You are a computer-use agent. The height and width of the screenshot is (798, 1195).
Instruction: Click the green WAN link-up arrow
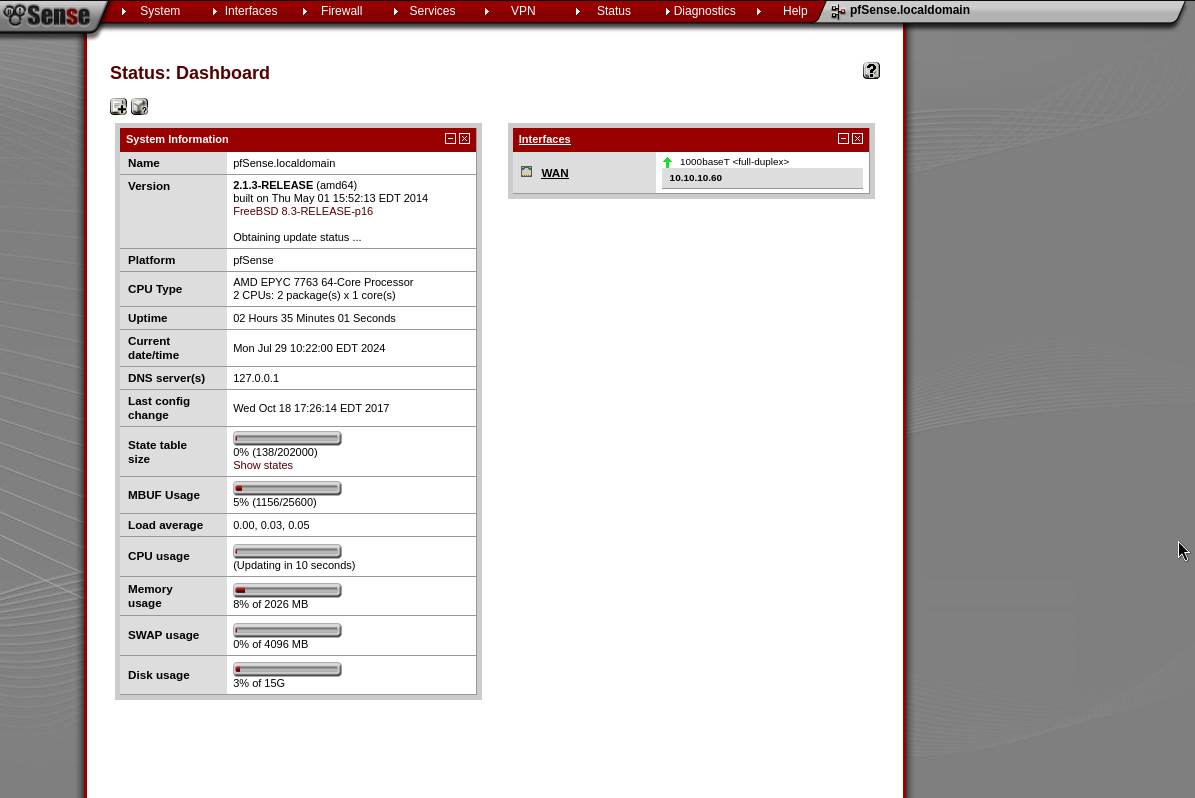pyautogui.click(x=668, y=162)
